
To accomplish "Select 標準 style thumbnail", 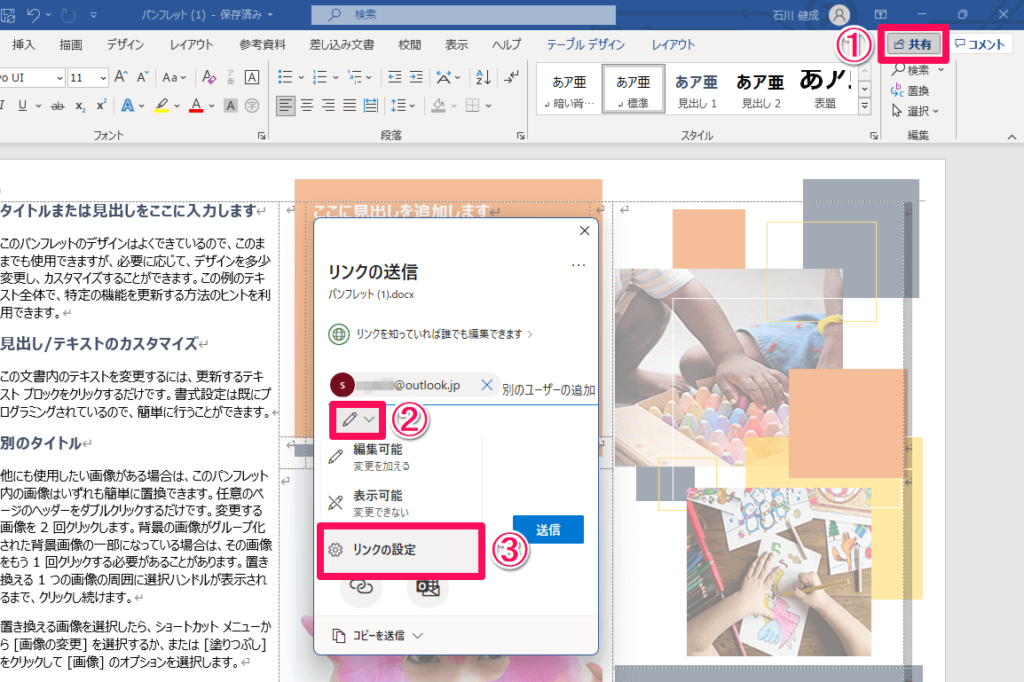I will 633,89.
